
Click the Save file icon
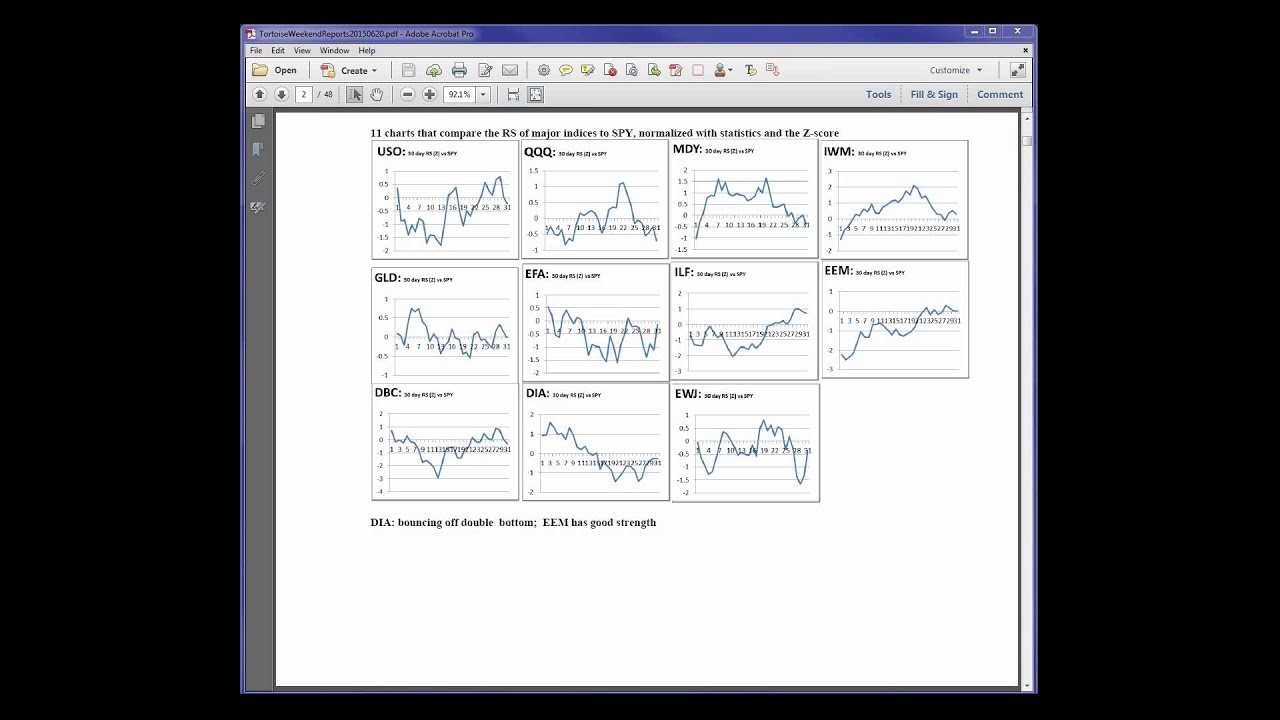click(x=408, y=70)
